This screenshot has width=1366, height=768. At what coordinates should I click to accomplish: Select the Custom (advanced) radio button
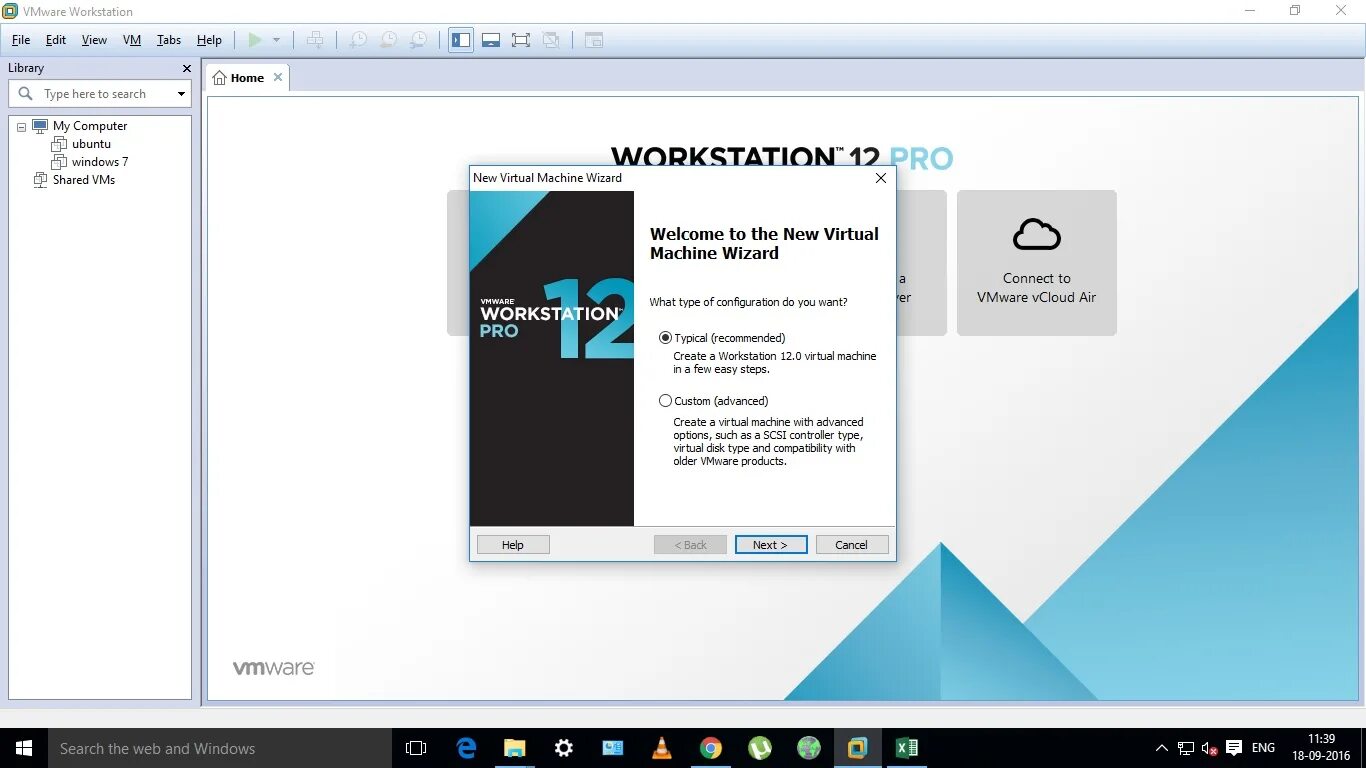coord(665,401)
